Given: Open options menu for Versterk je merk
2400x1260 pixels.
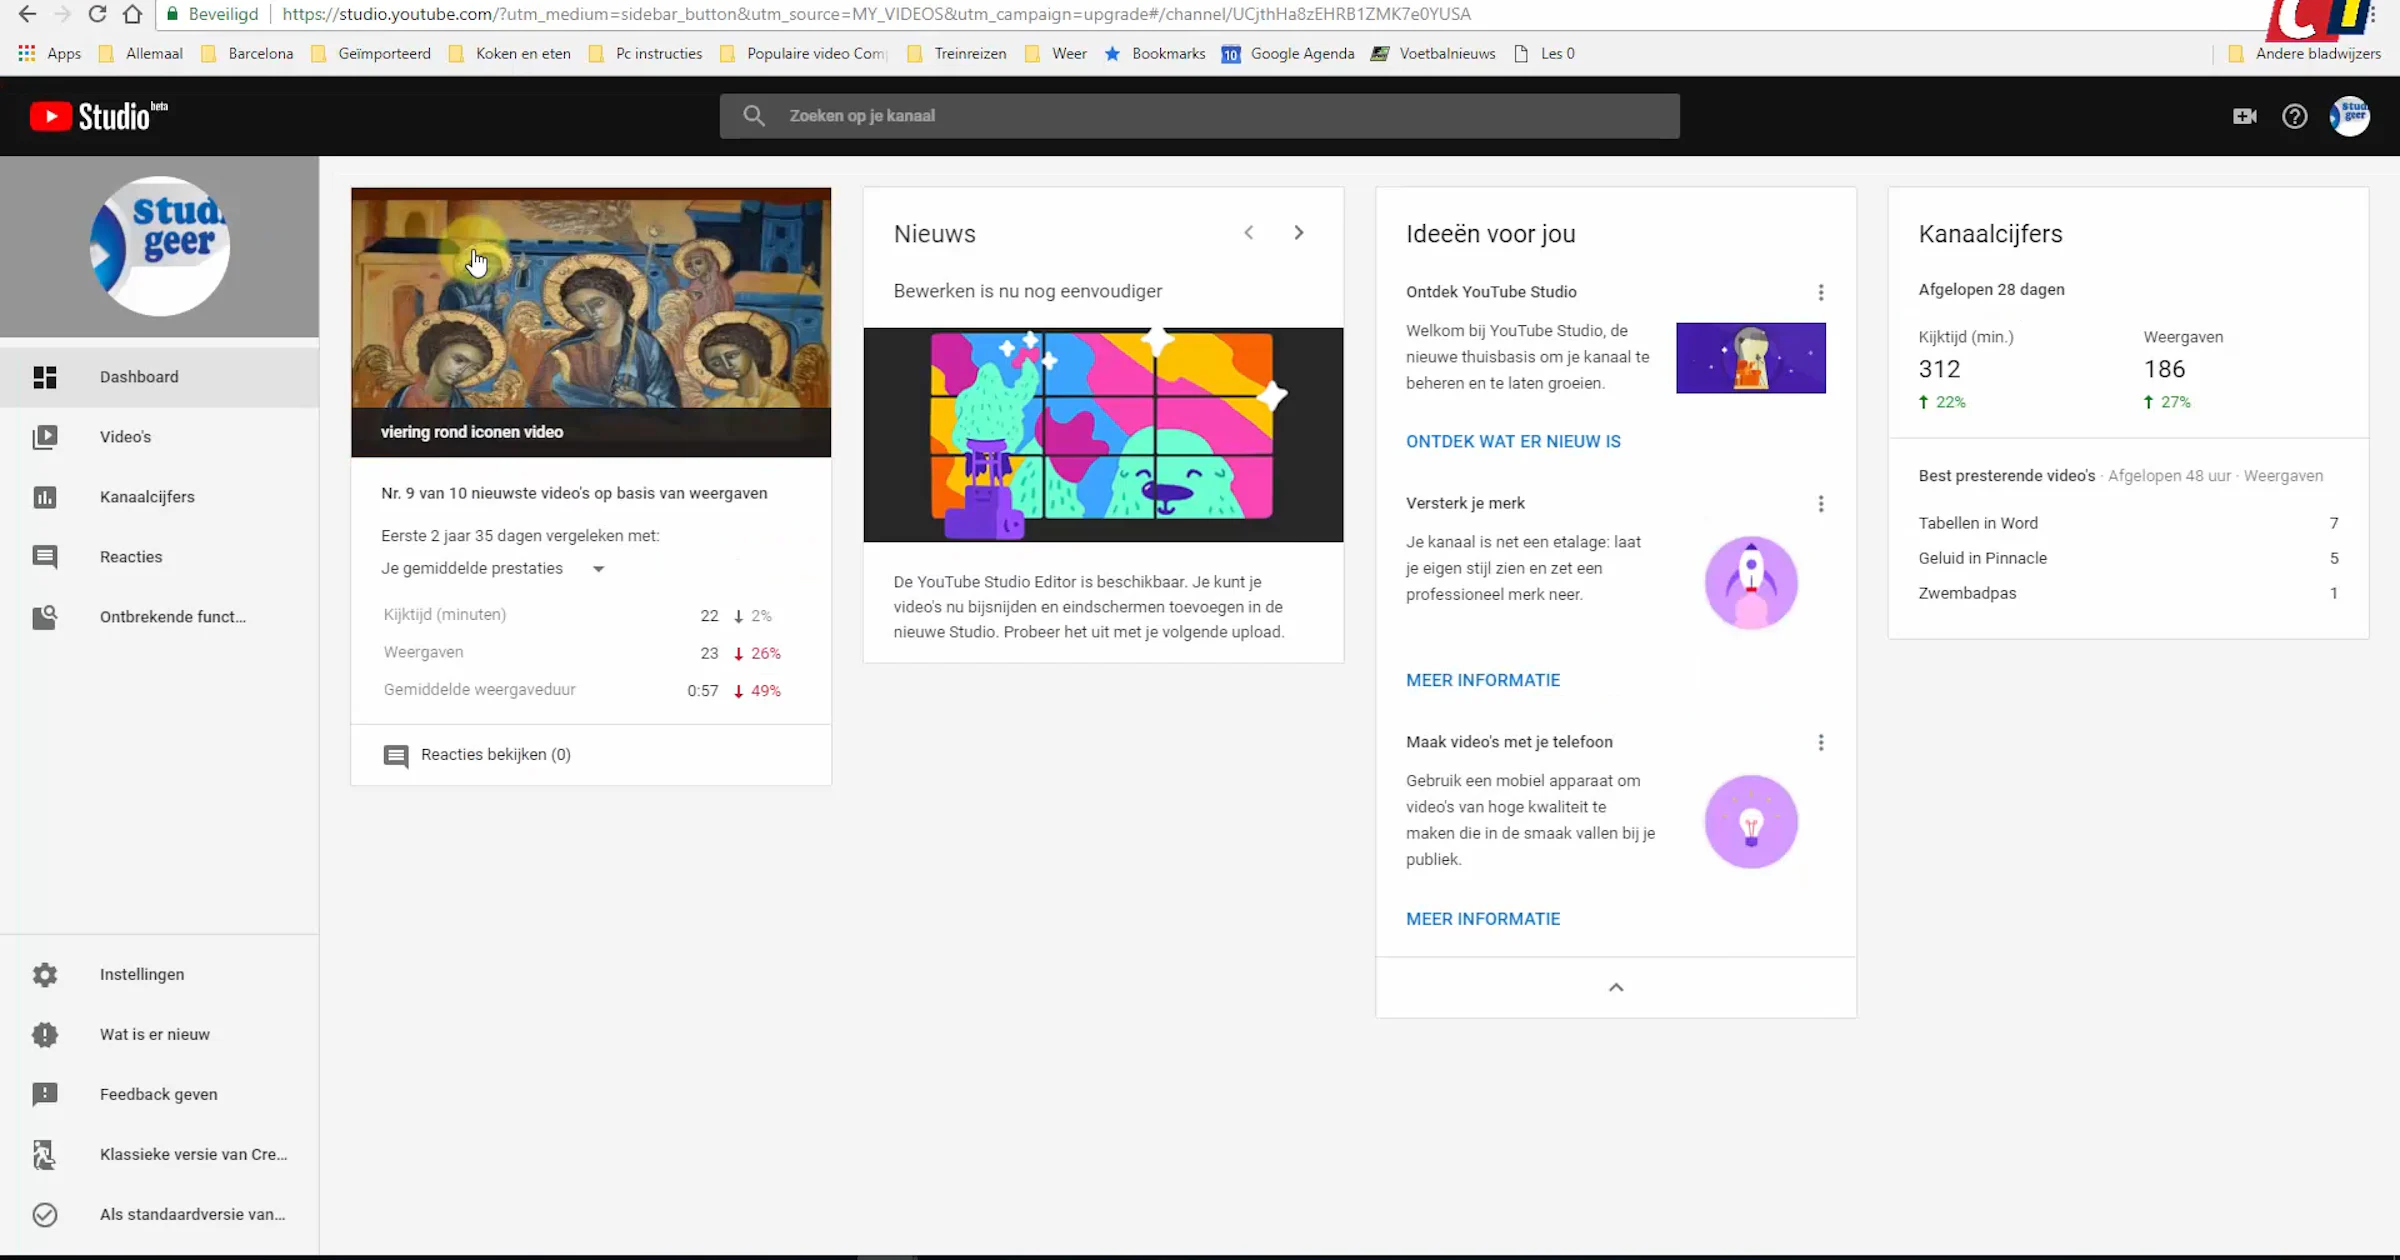Looking at the screenshot, I should point(1820,503).
